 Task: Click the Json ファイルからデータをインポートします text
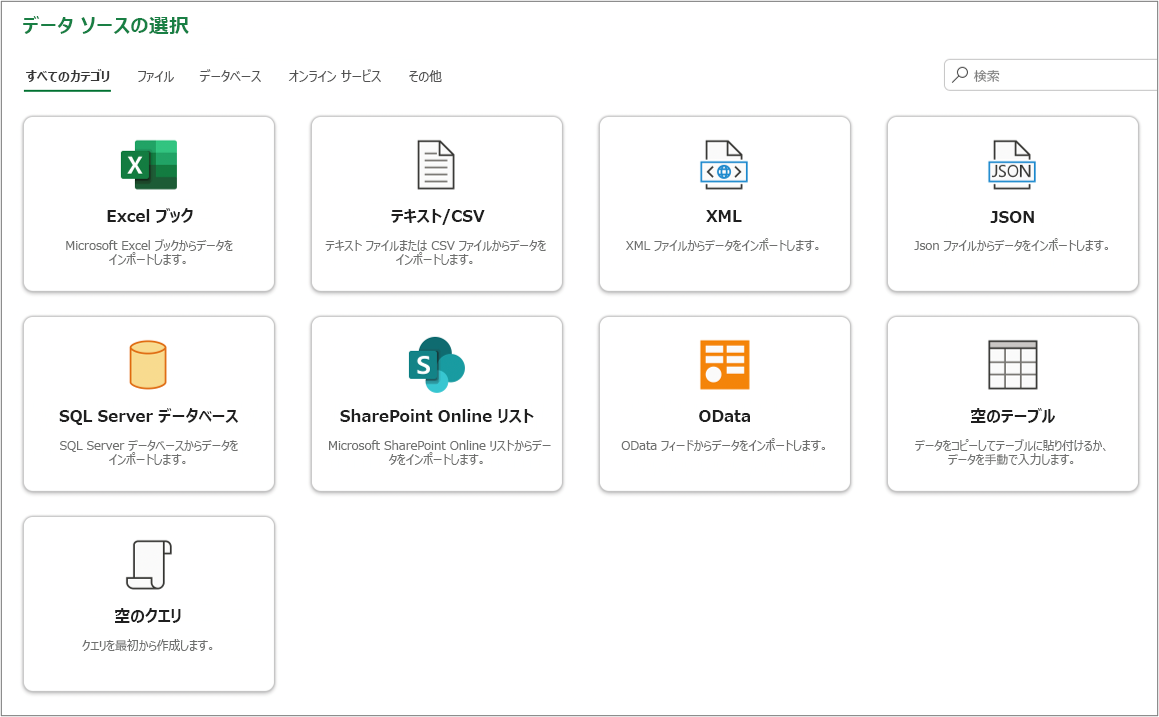tap(1012, 245)
